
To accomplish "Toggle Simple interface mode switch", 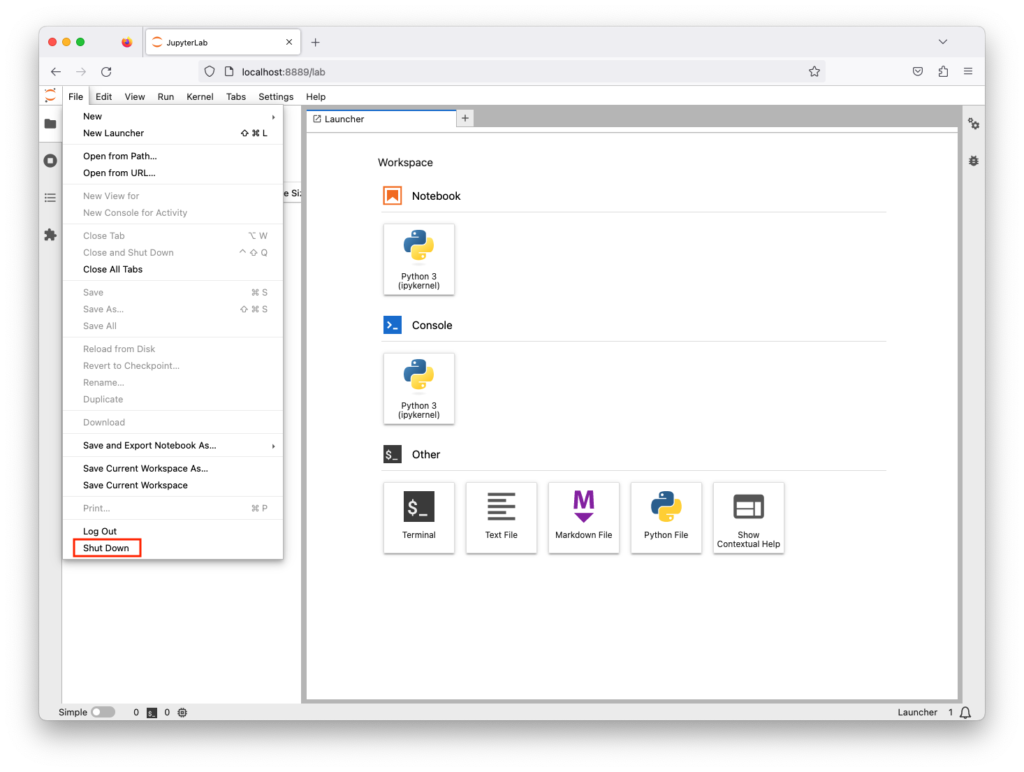I will (x=103, y=712).
